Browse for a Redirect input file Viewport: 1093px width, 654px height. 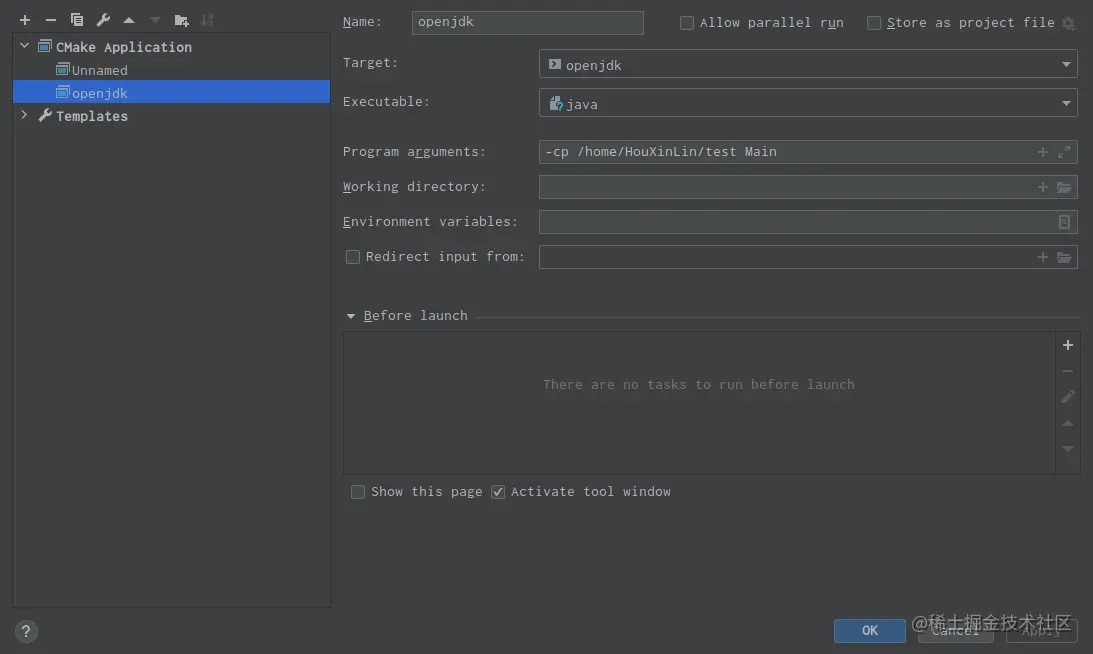(1064, 257)
